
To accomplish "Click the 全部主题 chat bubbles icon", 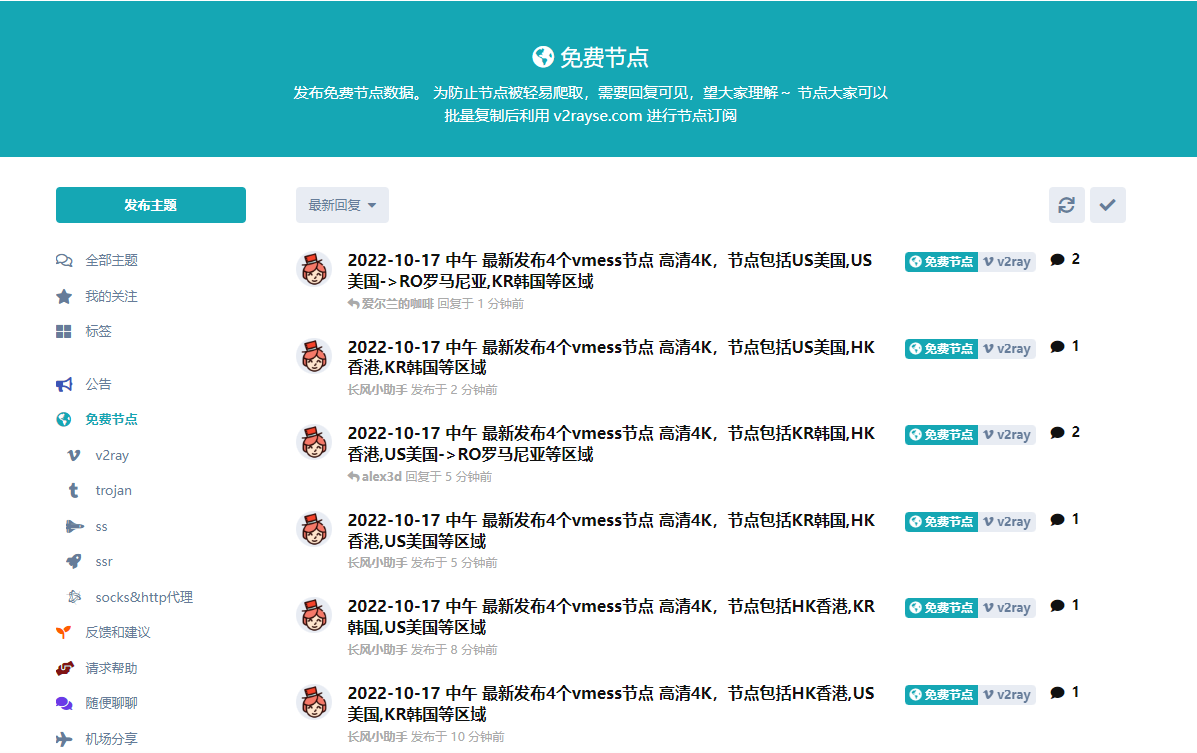I will tap(64, 260).
